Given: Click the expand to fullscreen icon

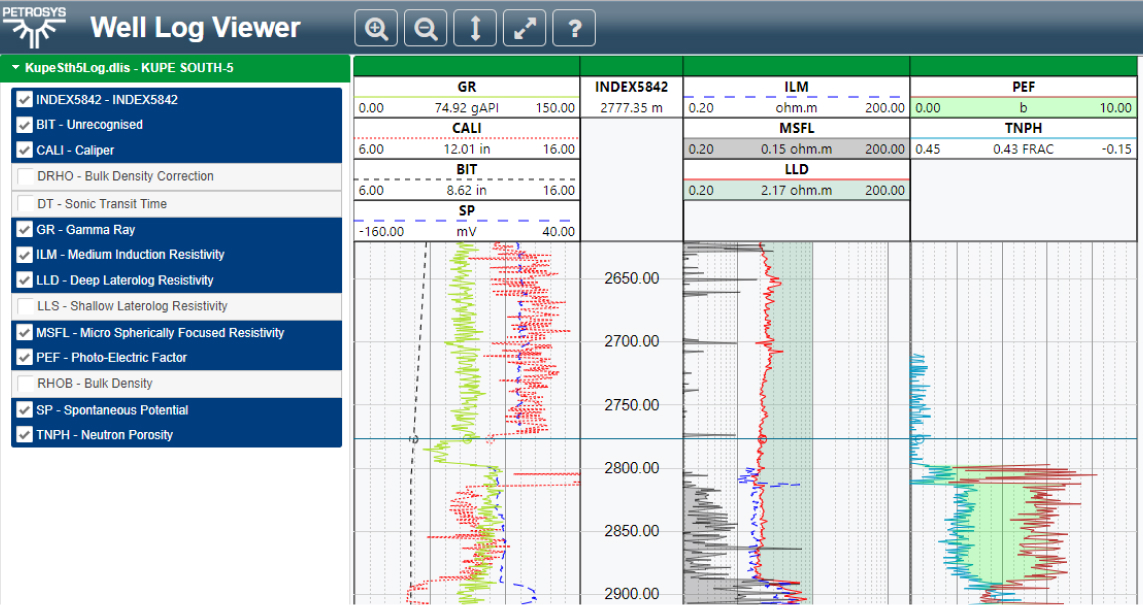Looking at the screenshot, I should coord(524,29).
